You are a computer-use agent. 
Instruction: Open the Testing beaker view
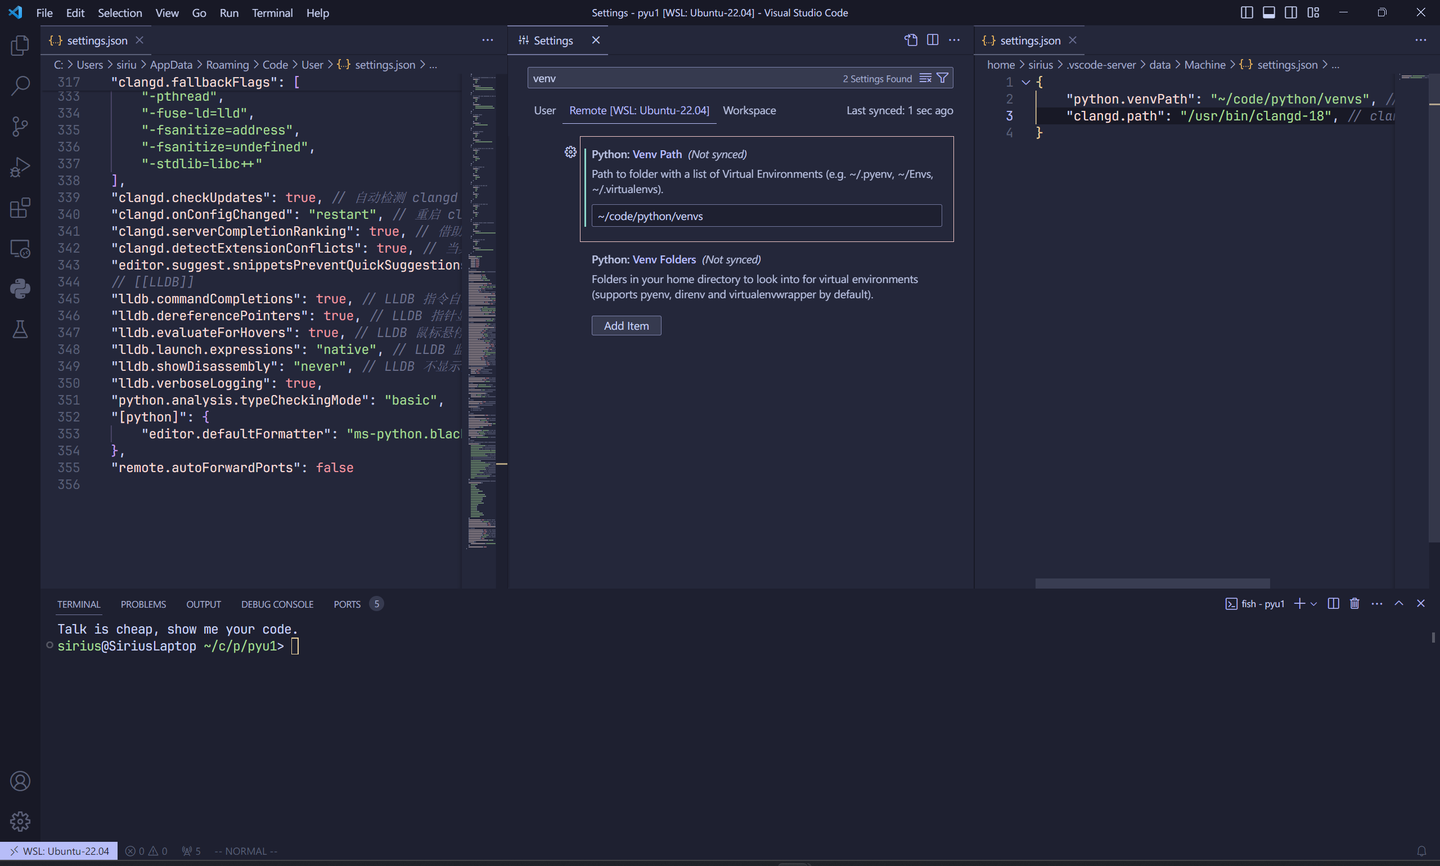pyautogui.click(x=20, y=327)
